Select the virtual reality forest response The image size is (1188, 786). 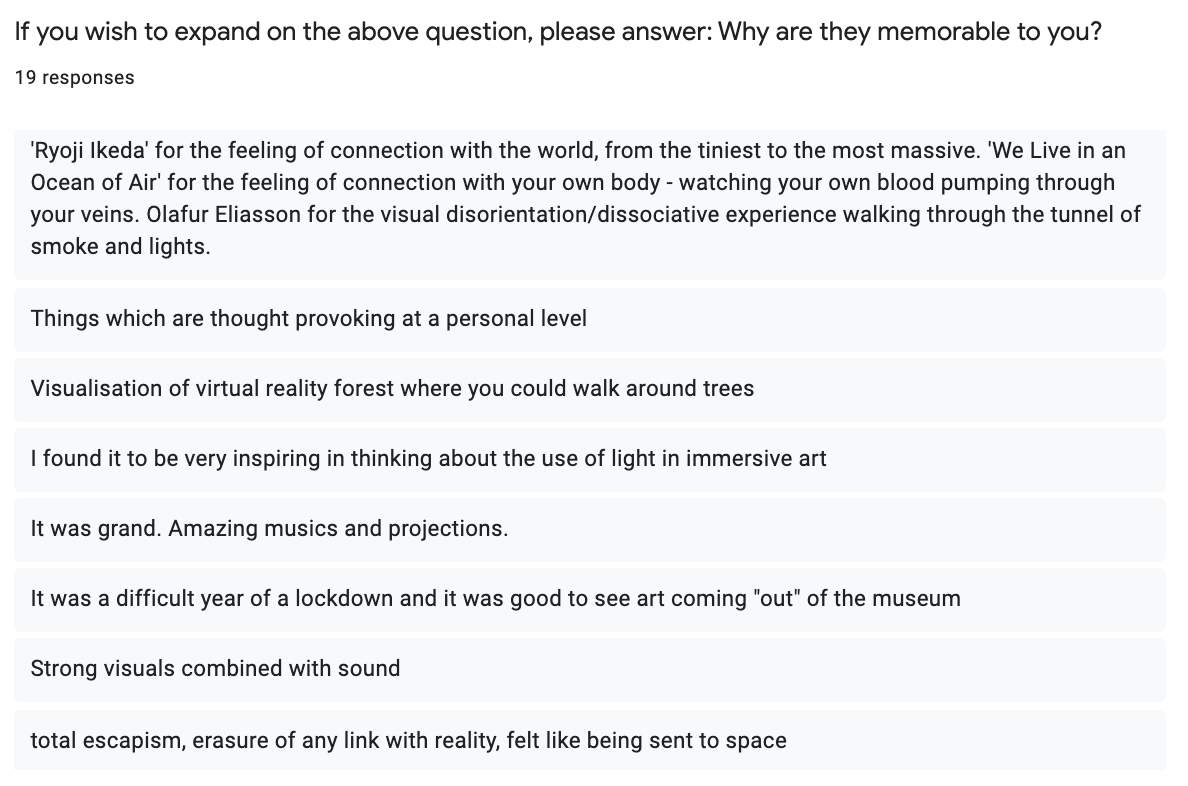[392, 389]
